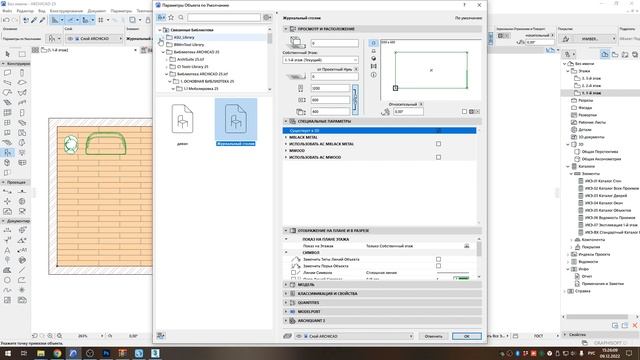Open the Файл menu
Image resolution: width=640 pixels, height=360 pixels.
7,11
